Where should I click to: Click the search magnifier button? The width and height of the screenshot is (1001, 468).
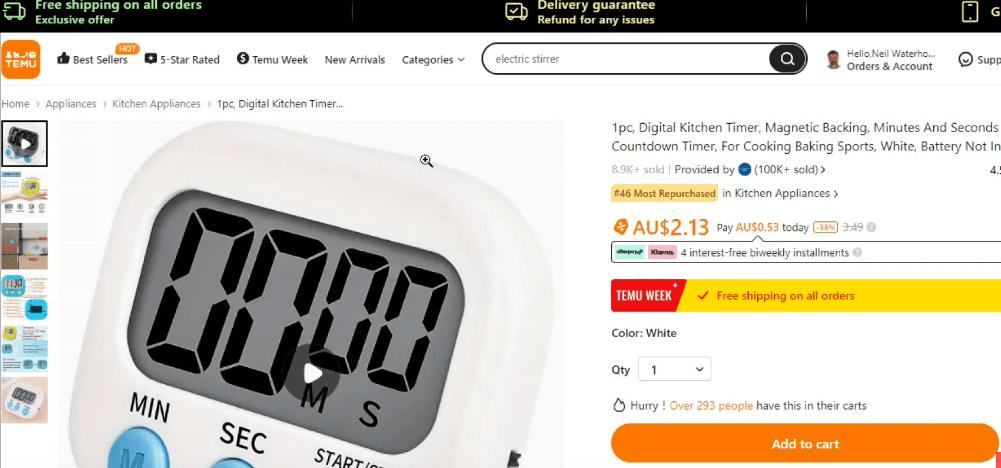pos(787,59)
